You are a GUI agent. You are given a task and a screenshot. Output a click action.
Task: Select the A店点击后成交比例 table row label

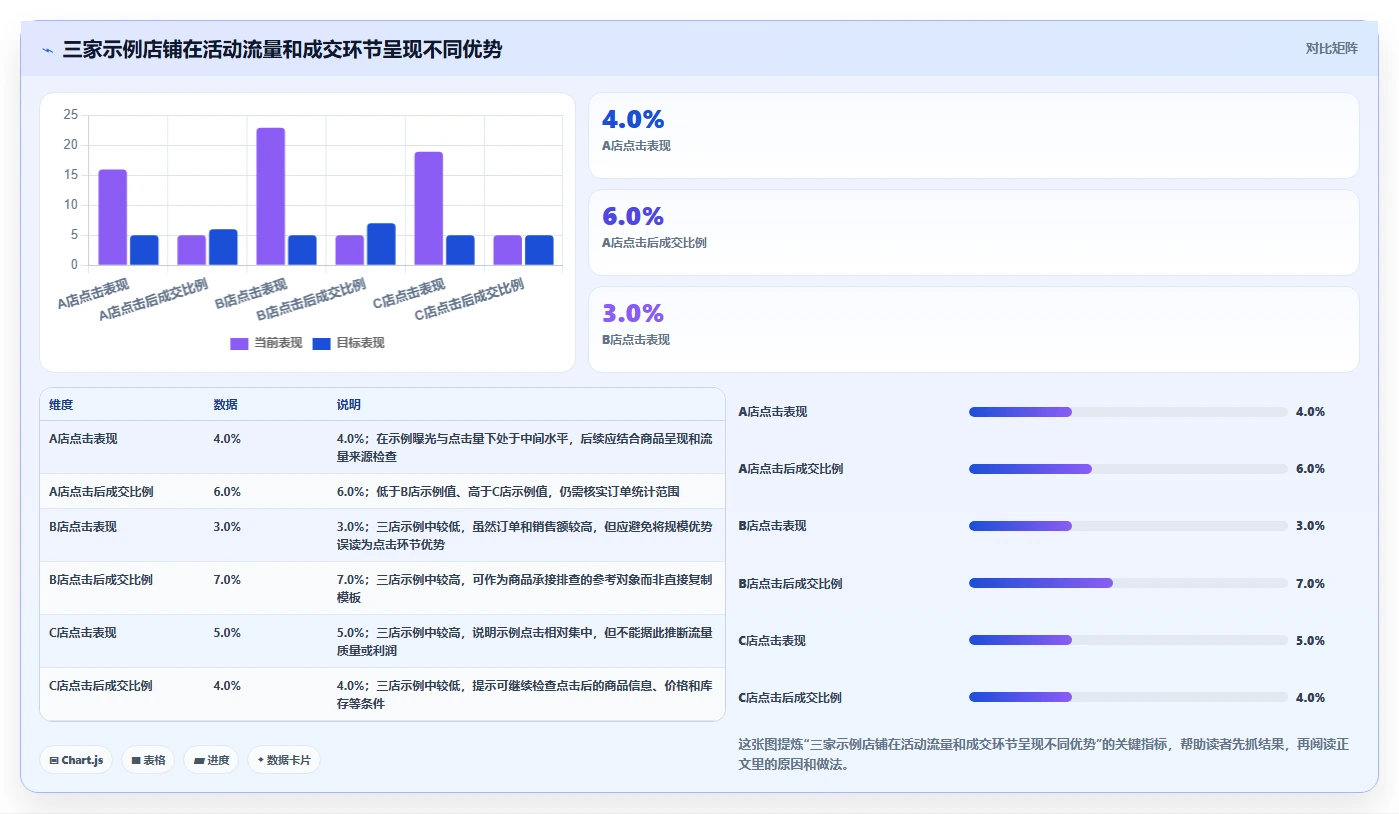click(x=101, y=492)
